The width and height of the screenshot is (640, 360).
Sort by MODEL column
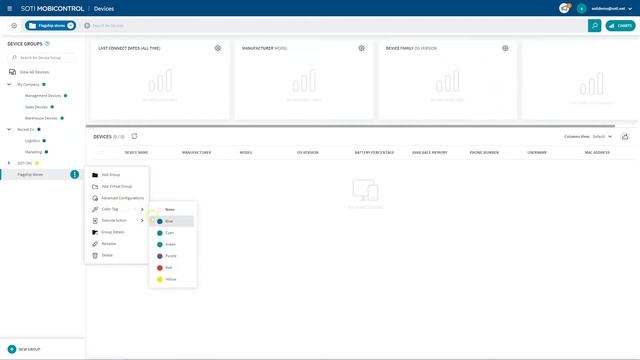pyautogui.click(x=246, y=152)
